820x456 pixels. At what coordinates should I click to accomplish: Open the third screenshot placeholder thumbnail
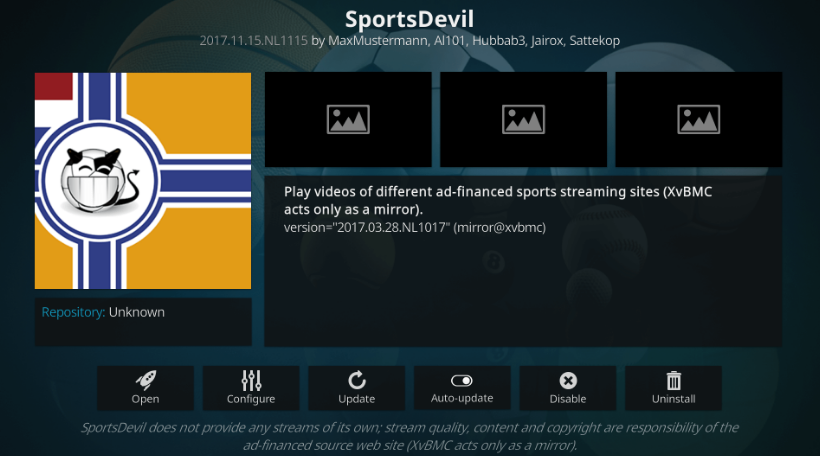click(x=699, y=119)
